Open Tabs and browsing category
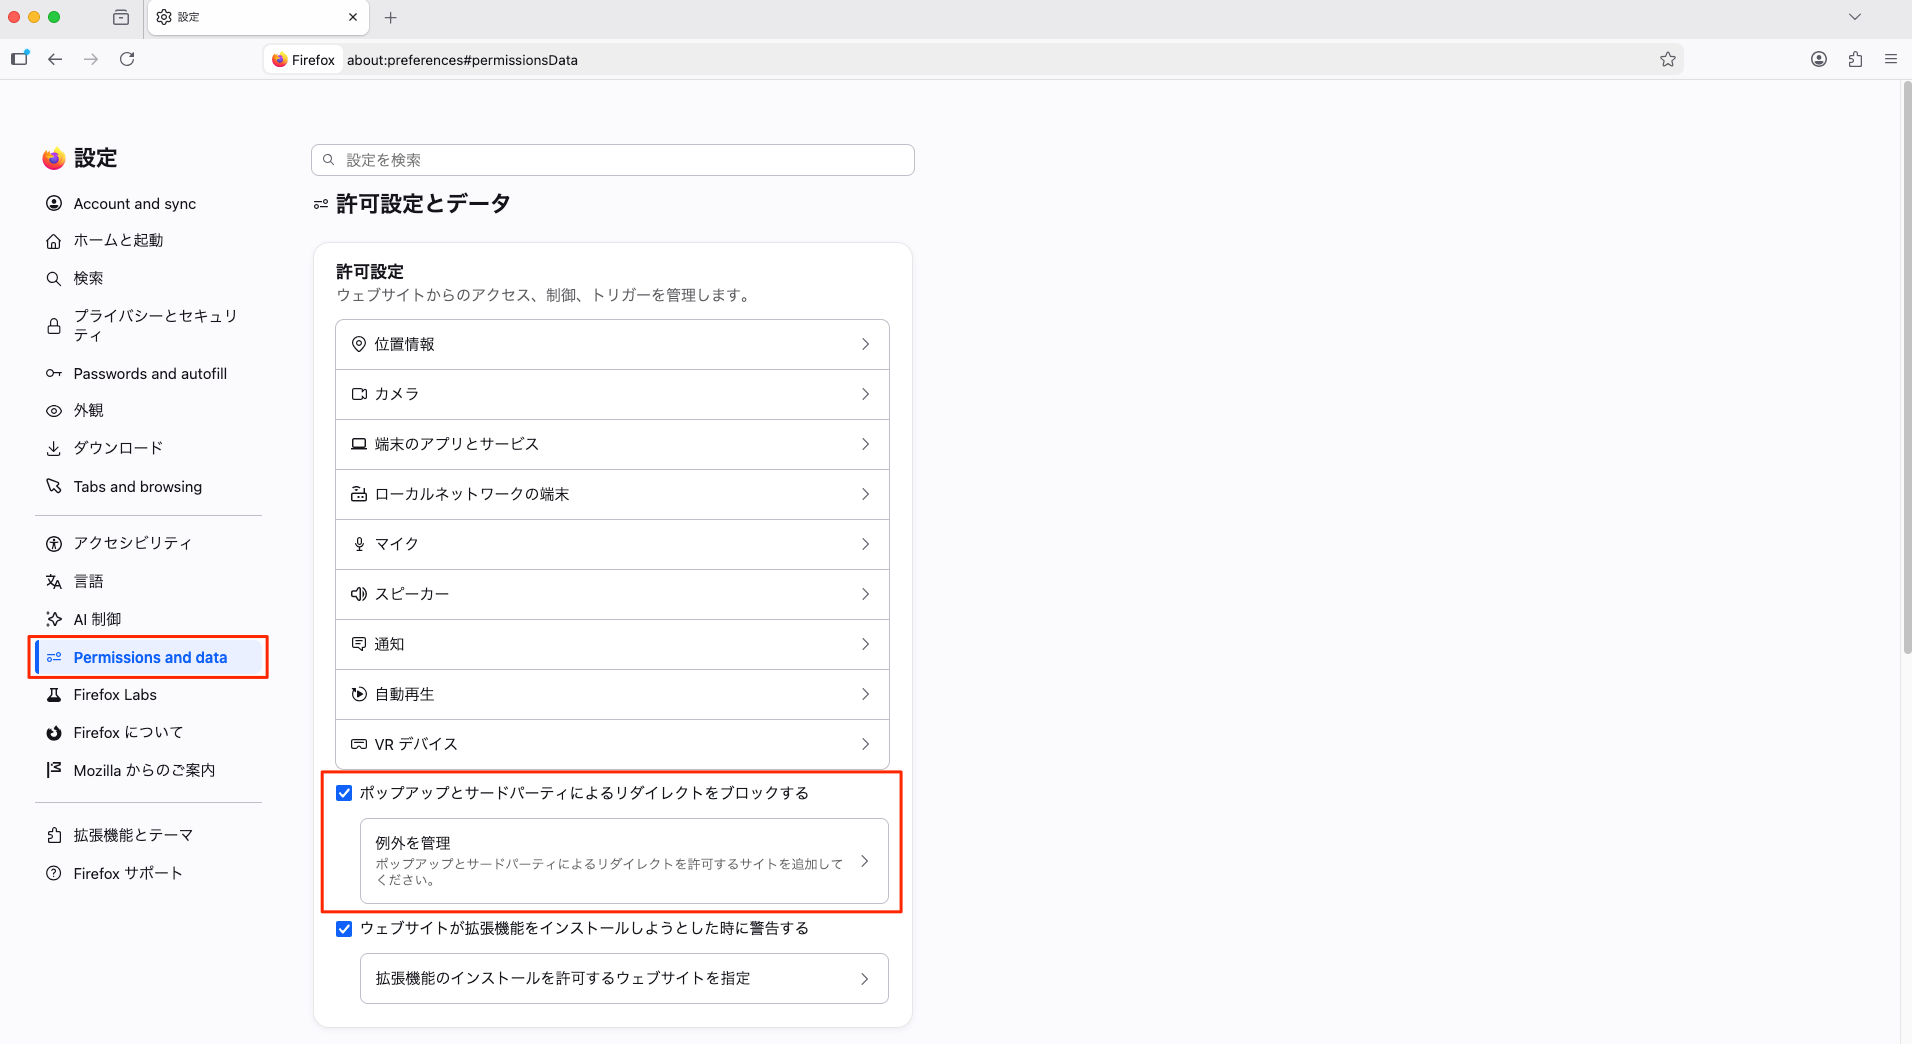 tap(148, 487)
